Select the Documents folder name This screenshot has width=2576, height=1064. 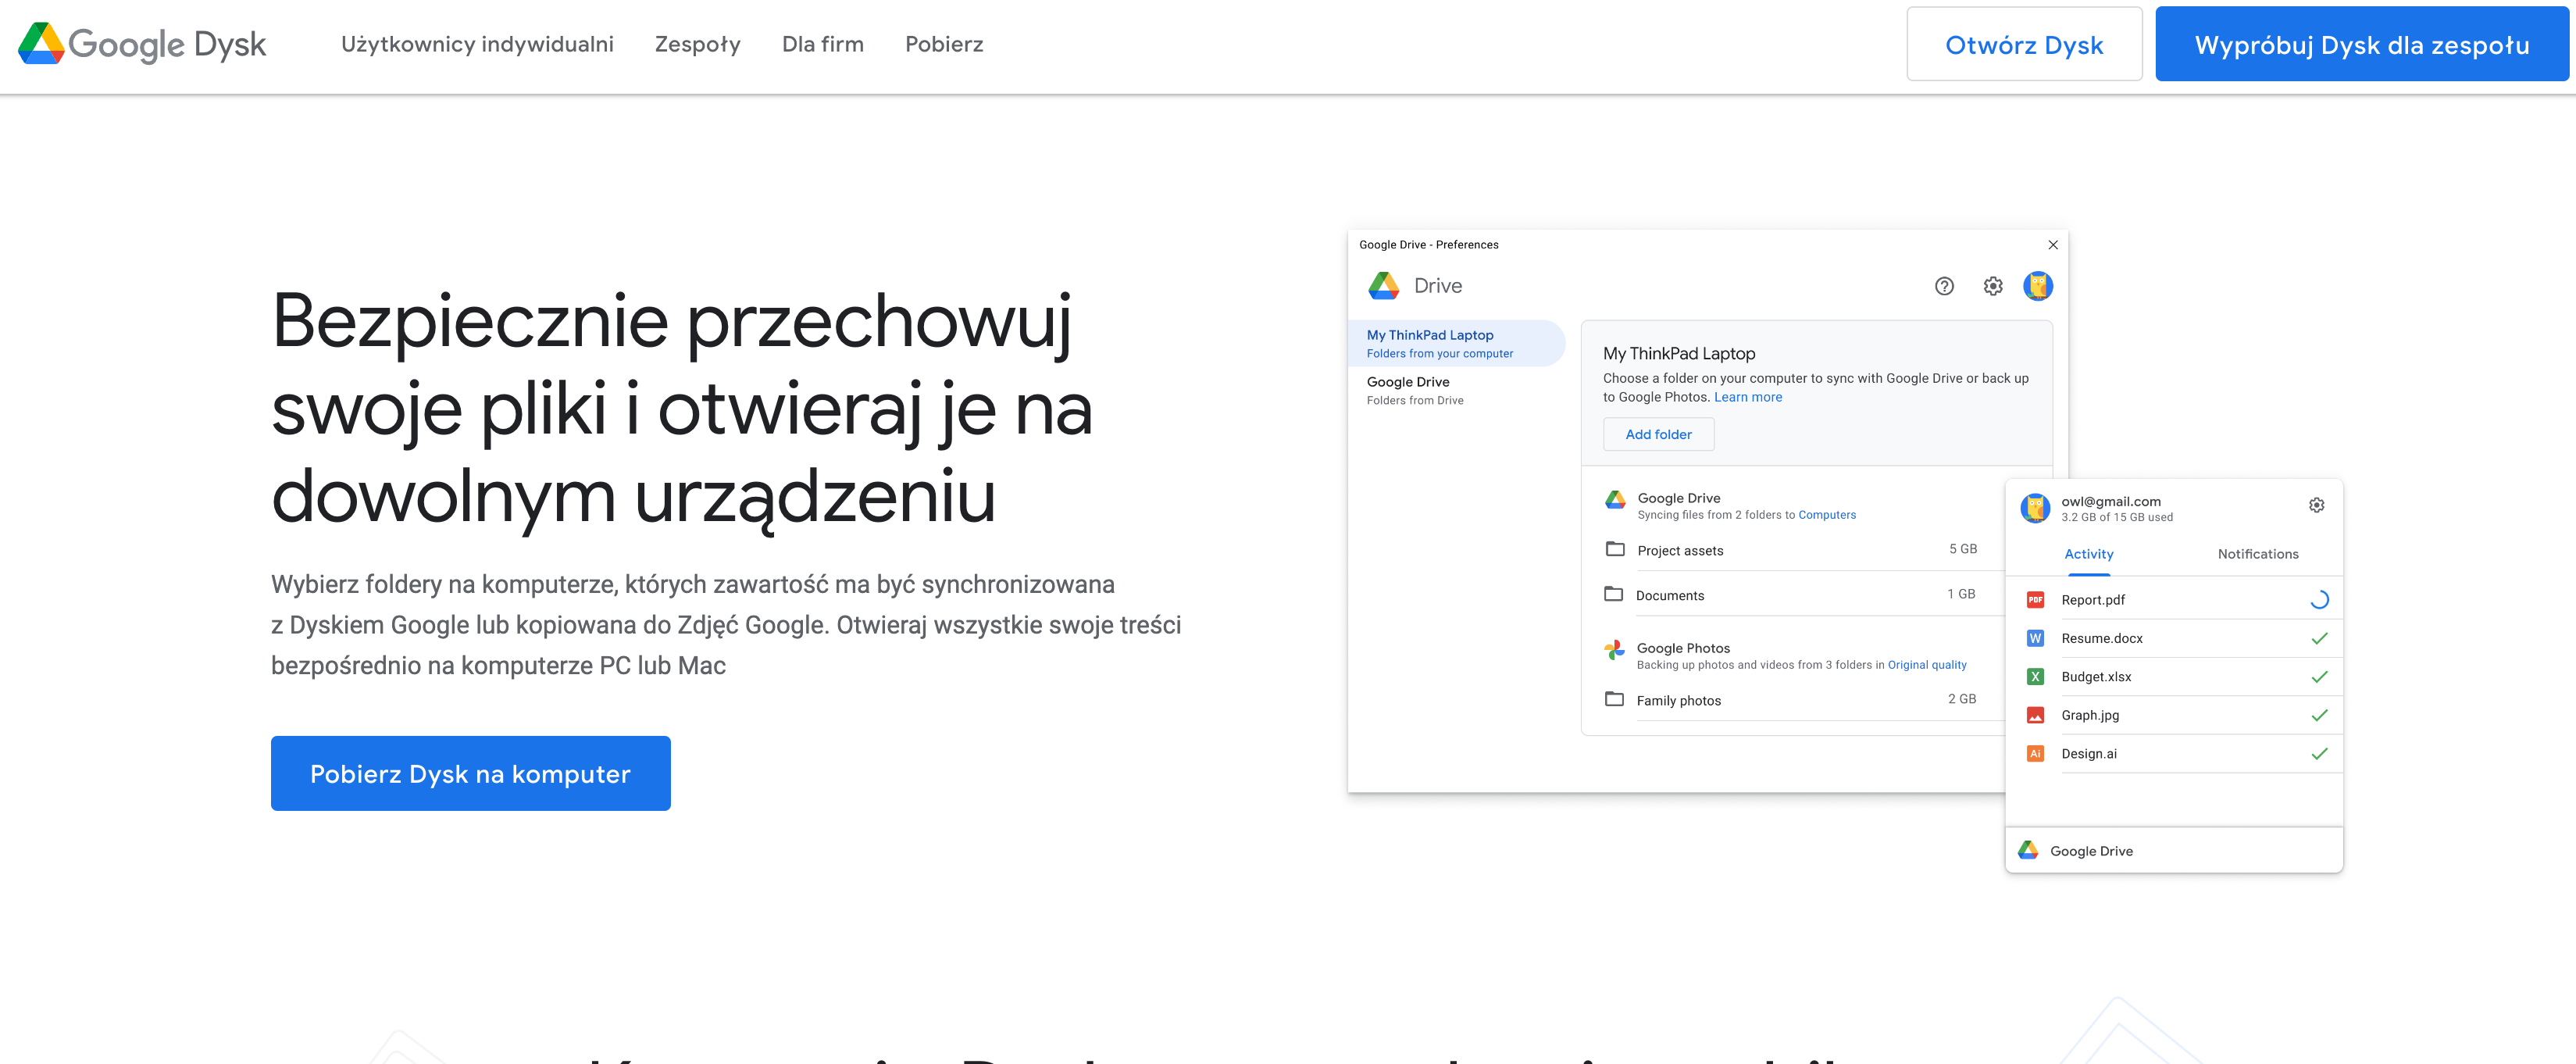click(x=1669, y=595)
